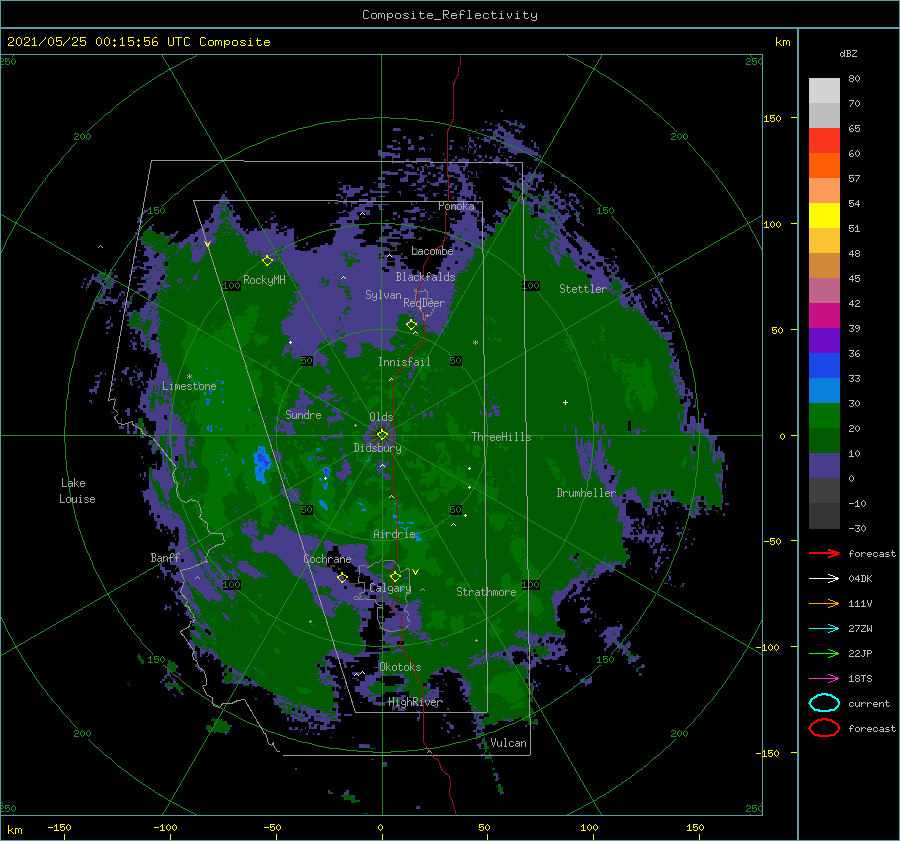Viewport: 900px width, 841px height.
Task: Select the red 65 dBZ color swatch
Action: point(824,140)
